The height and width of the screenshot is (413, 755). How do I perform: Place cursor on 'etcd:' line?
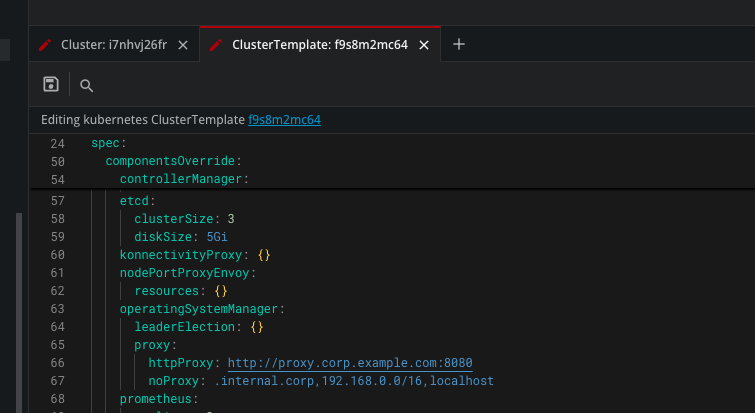(137, 201)
